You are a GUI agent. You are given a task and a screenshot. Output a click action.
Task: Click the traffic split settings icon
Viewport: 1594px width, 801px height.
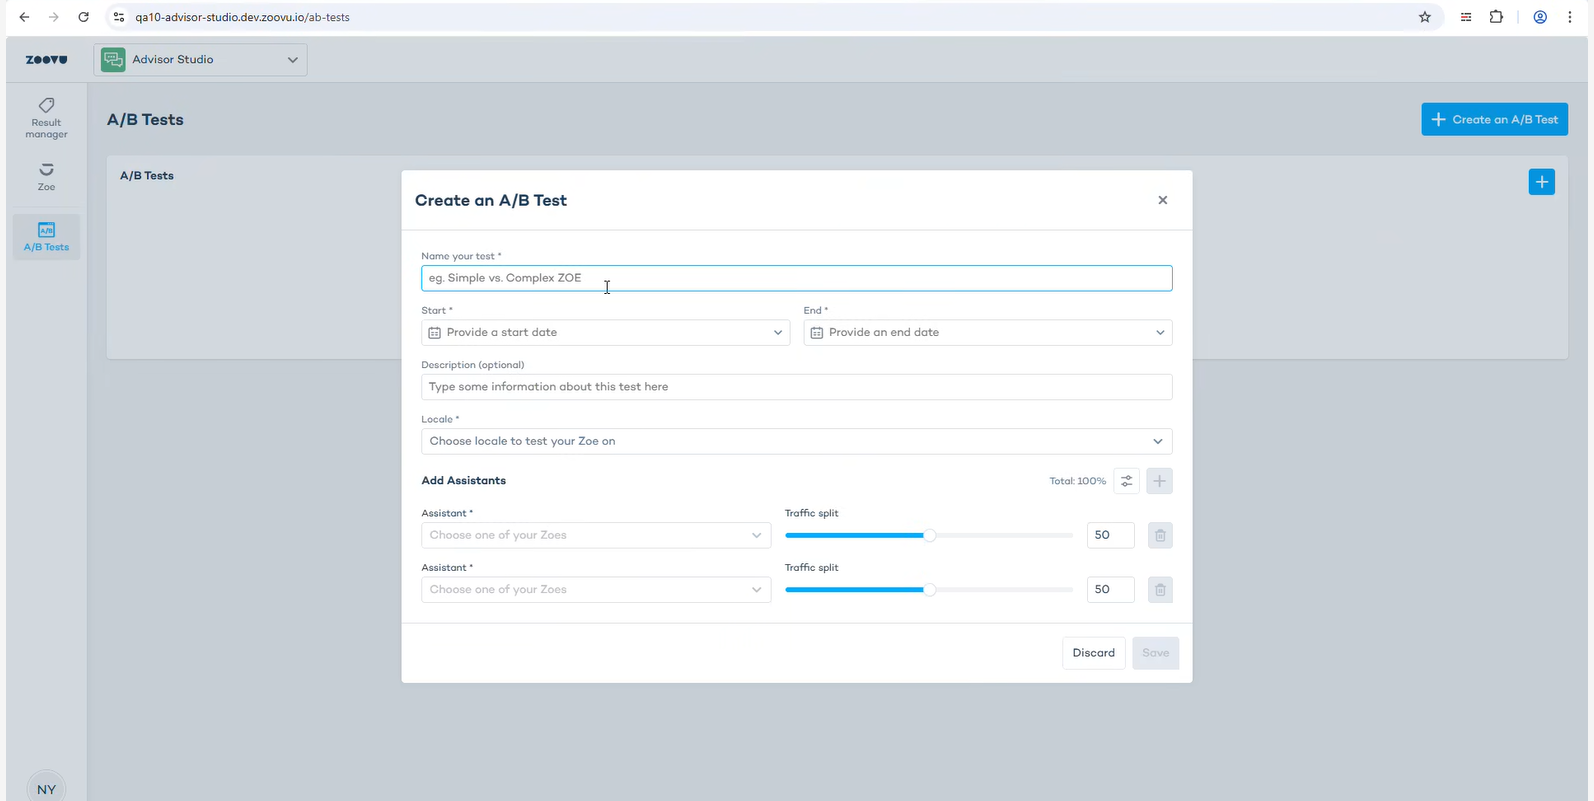[x=1126, y=481]
